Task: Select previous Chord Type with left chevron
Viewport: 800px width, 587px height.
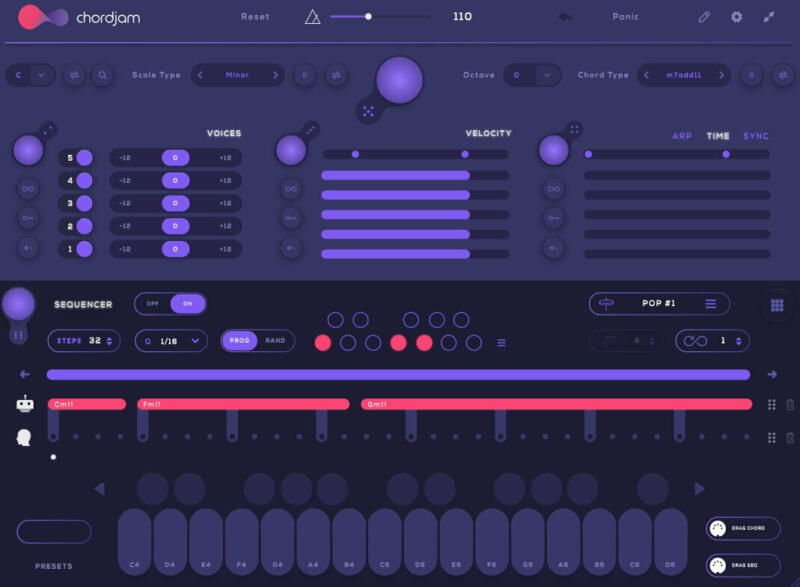Action: (x=646, y=75)
